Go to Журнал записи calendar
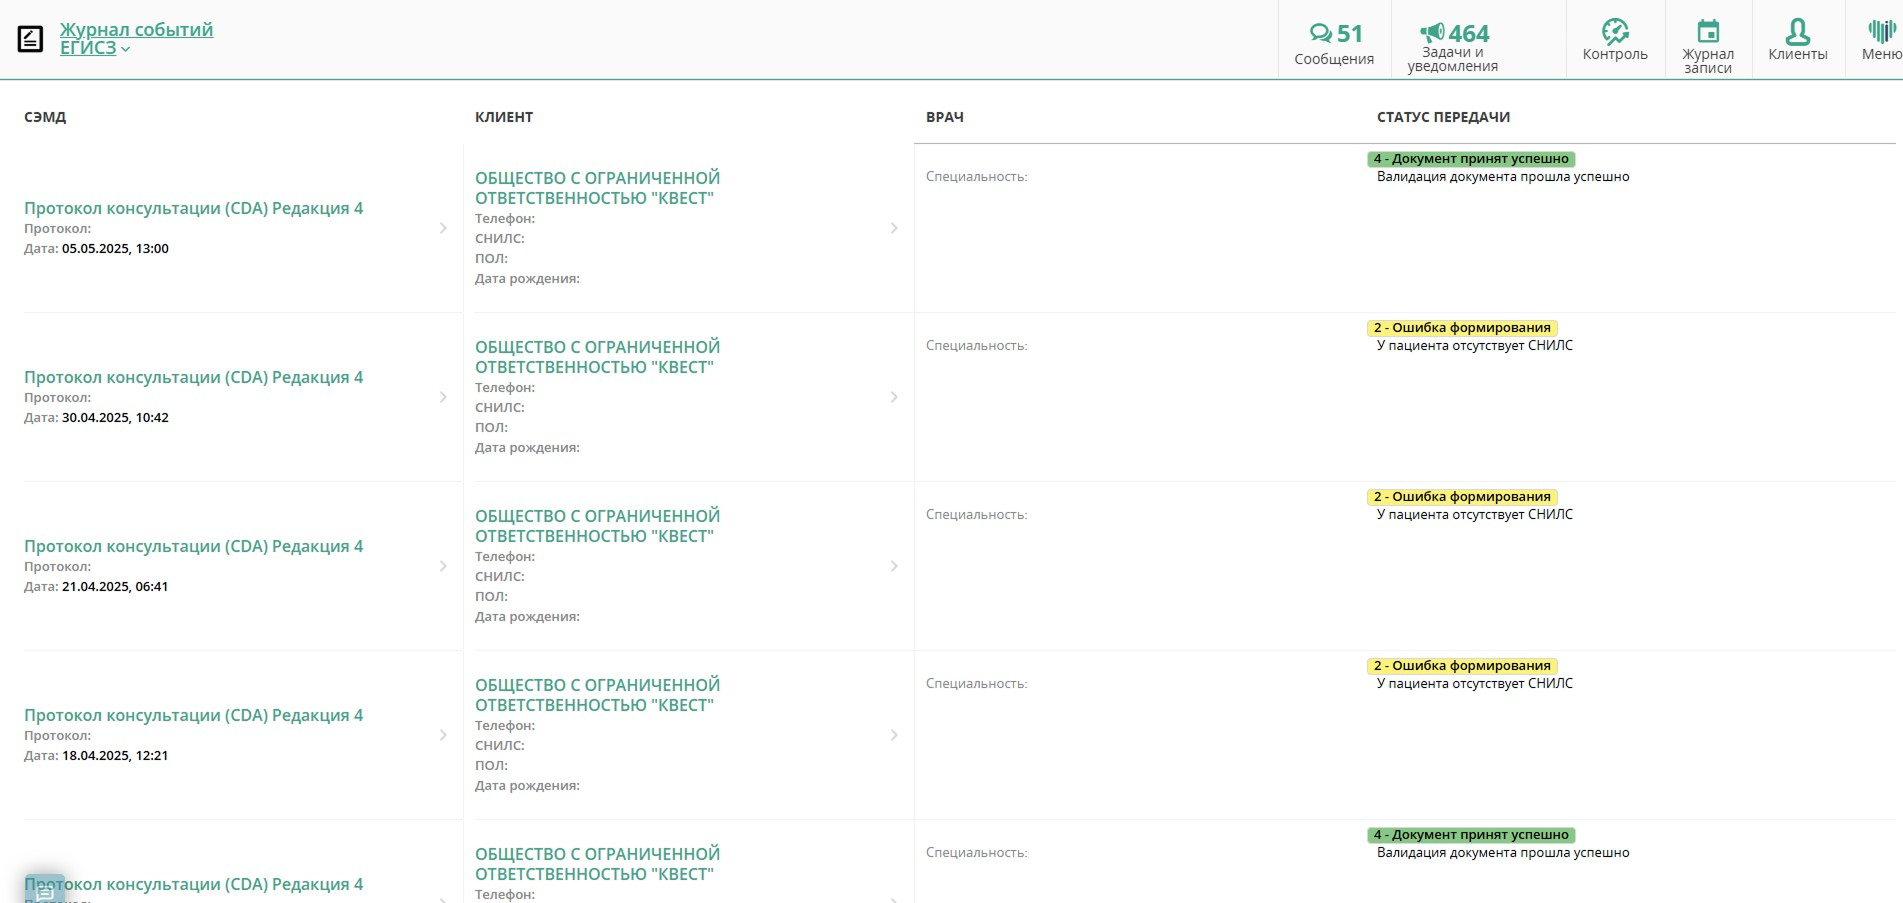The width and height of the screenshot is (1903, 903). (x=1708, y=46)
